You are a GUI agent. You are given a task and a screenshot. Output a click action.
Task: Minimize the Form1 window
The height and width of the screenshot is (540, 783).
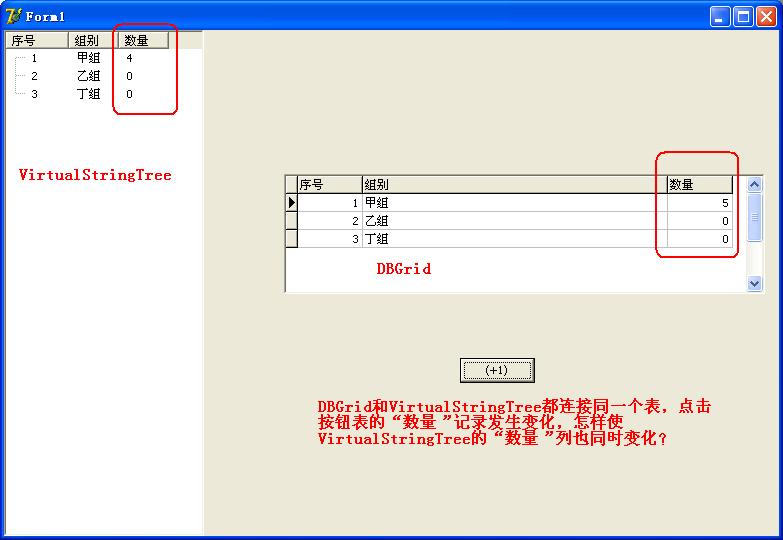(720, 17)
